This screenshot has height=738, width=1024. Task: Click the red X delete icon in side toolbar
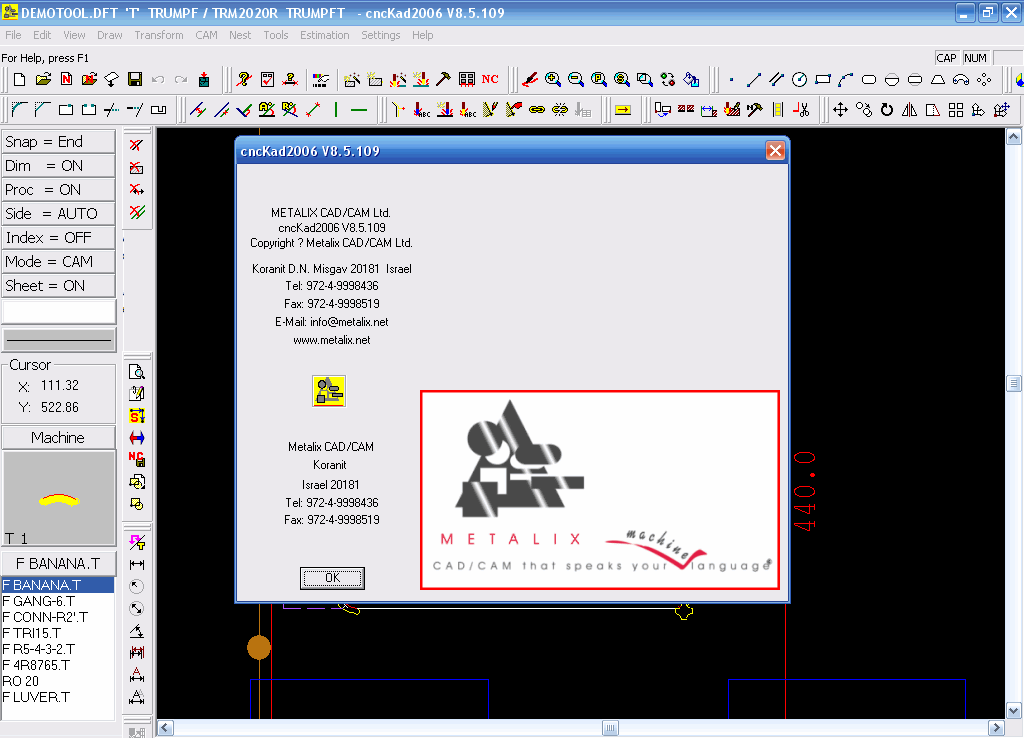(136, 145)
